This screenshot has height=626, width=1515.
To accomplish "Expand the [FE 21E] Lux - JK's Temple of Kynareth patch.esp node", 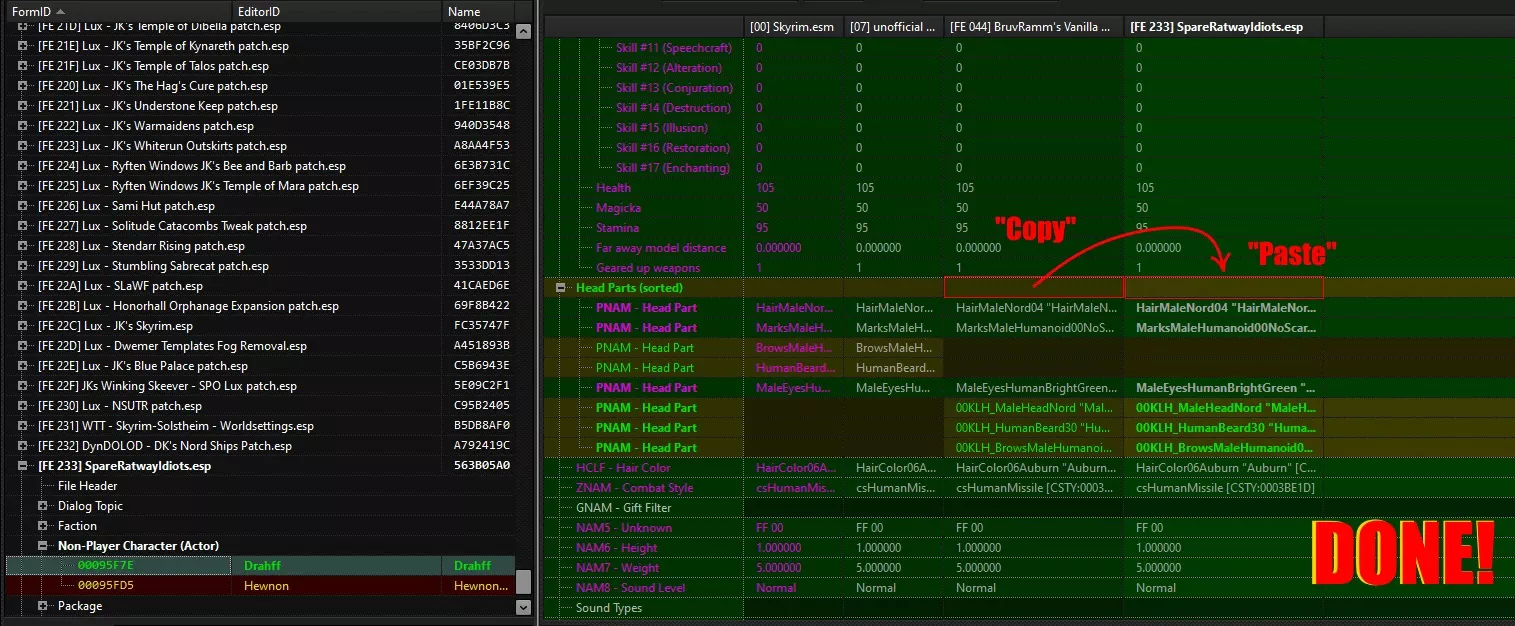I will (x=24, y=46).
